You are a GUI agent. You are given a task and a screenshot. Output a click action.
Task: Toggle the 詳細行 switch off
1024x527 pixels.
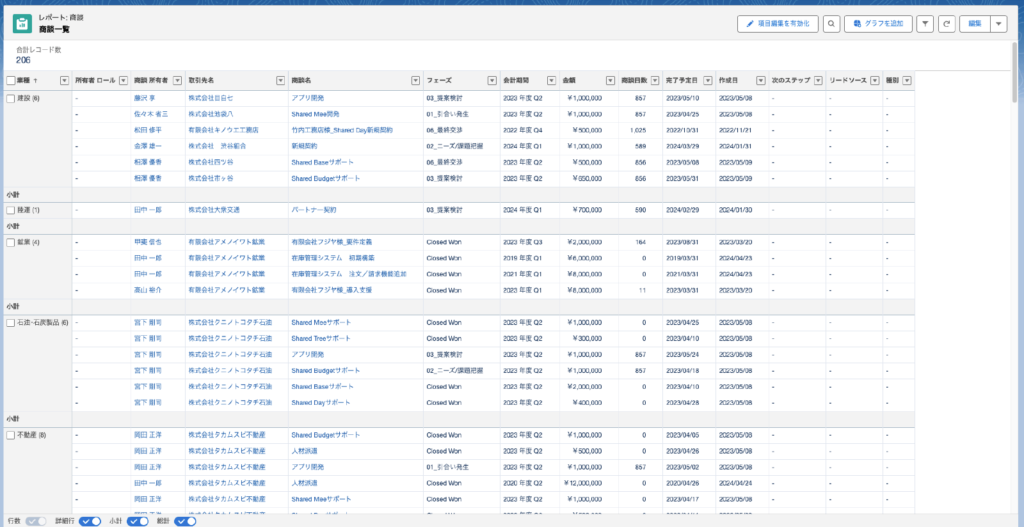90,521
